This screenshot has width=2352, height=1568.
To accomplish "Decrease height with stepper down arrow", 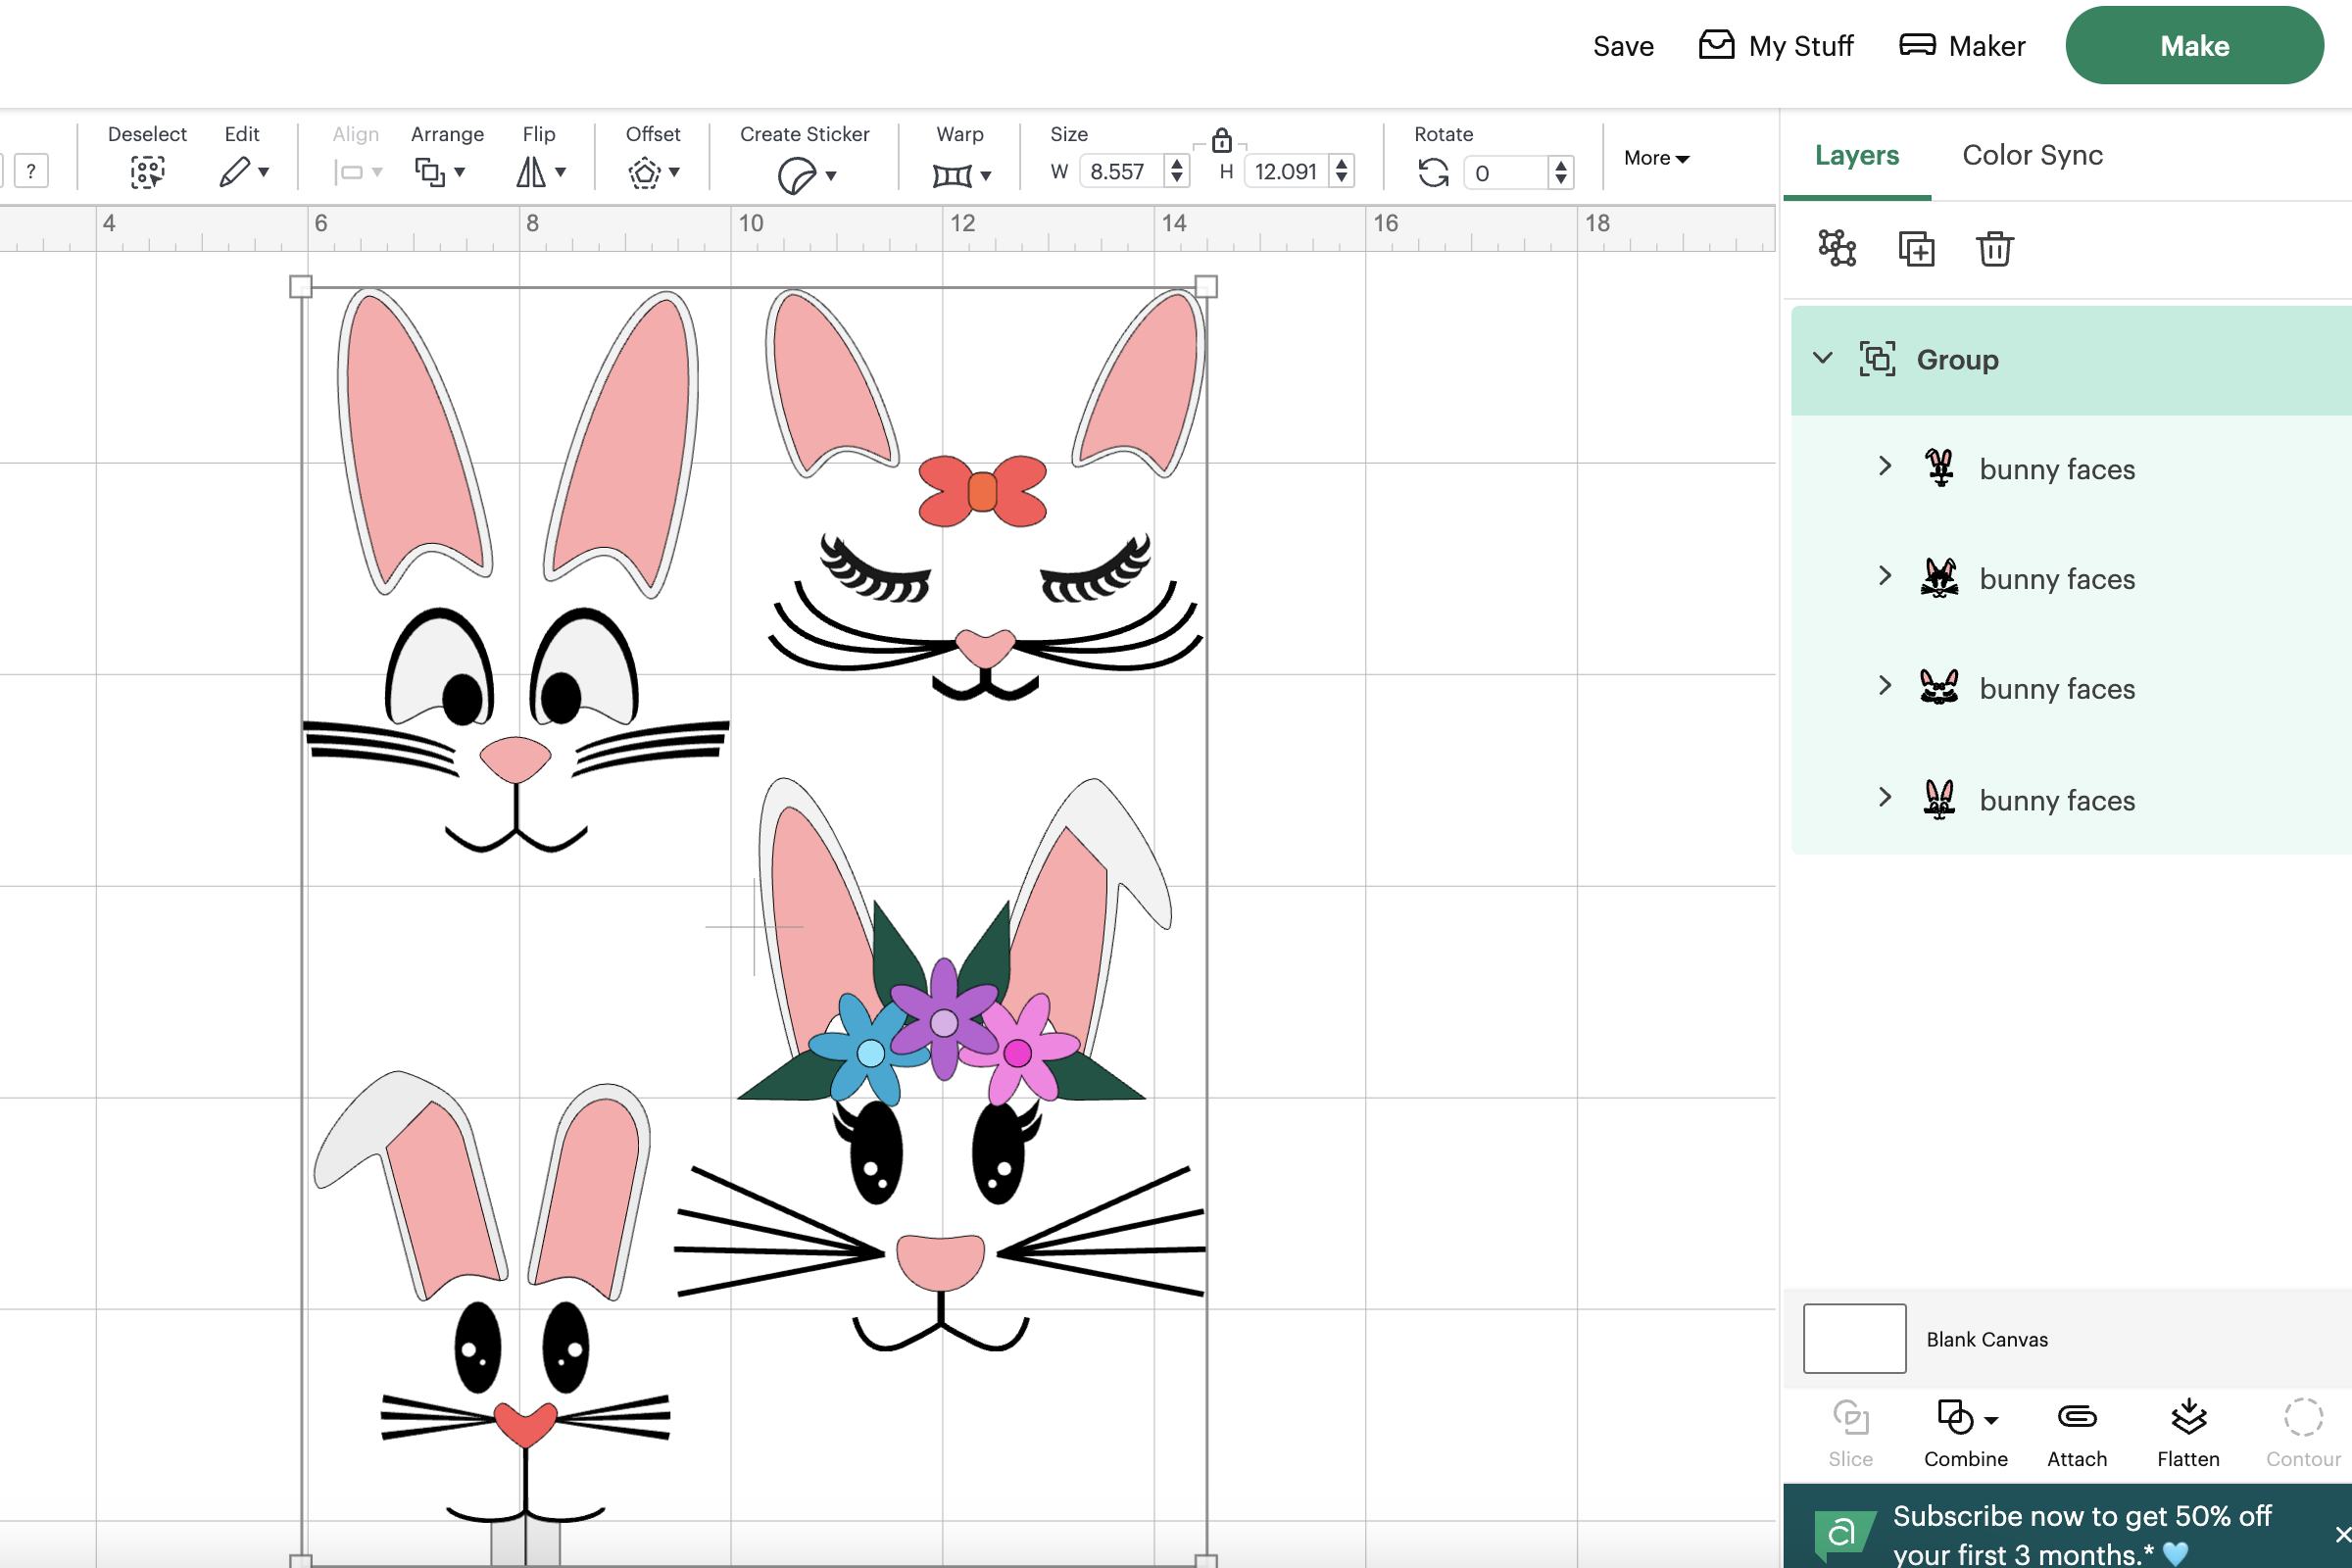I will [x=1342, y=180].
